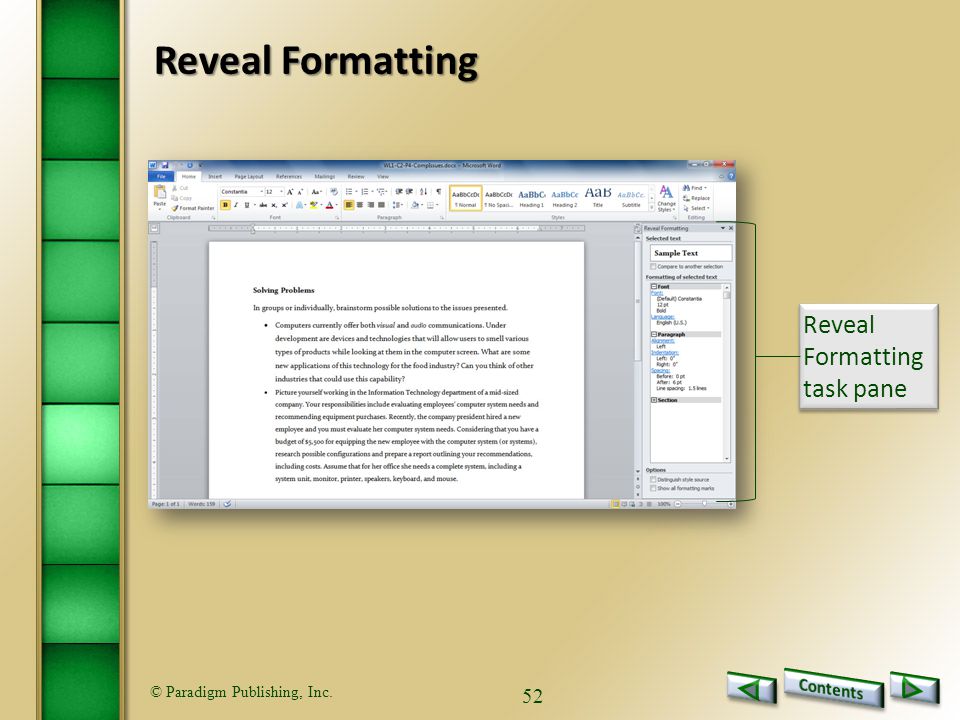Screen dimensions: 960x720
Task: Click the Grow Font icon
Action: click(x=290, y=192)
